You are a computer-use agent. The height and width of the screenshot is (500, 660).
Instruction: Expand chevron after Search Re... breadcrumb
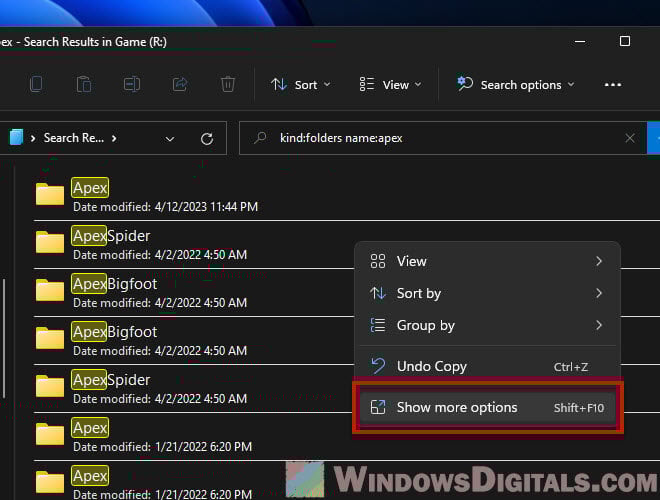point(114,138)
